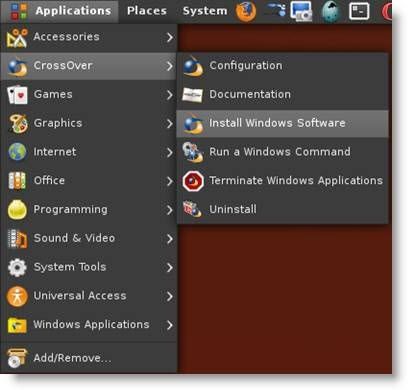Select the Office menu label
Viewport: 408px width, 390px height.
(x=49, y=181)
